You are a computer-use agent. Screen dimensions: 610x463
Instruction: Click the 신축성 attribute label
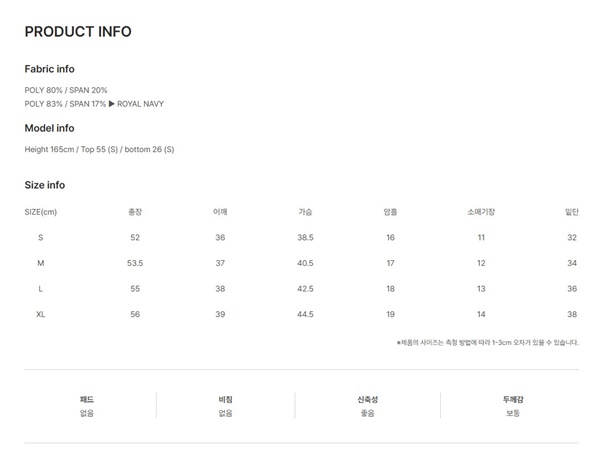[368, 400]
